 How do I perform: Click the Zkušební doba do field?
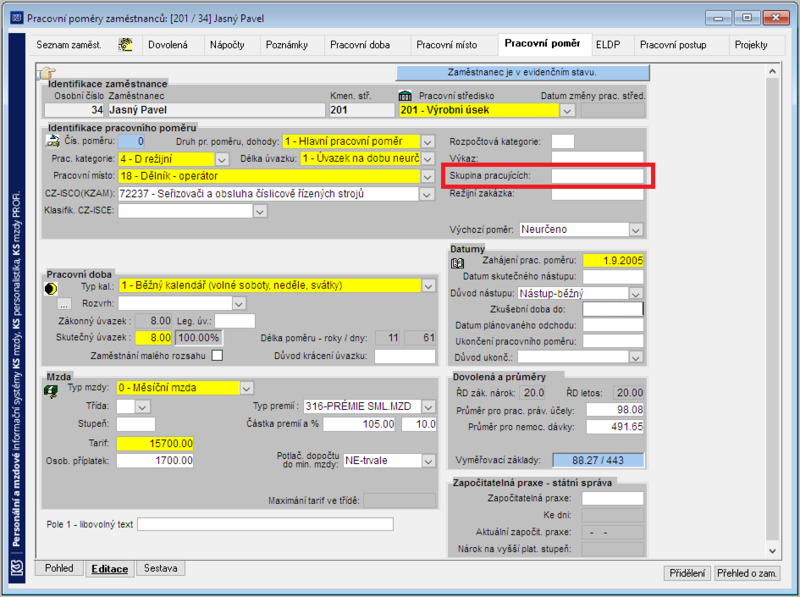(x=613, y=309)
